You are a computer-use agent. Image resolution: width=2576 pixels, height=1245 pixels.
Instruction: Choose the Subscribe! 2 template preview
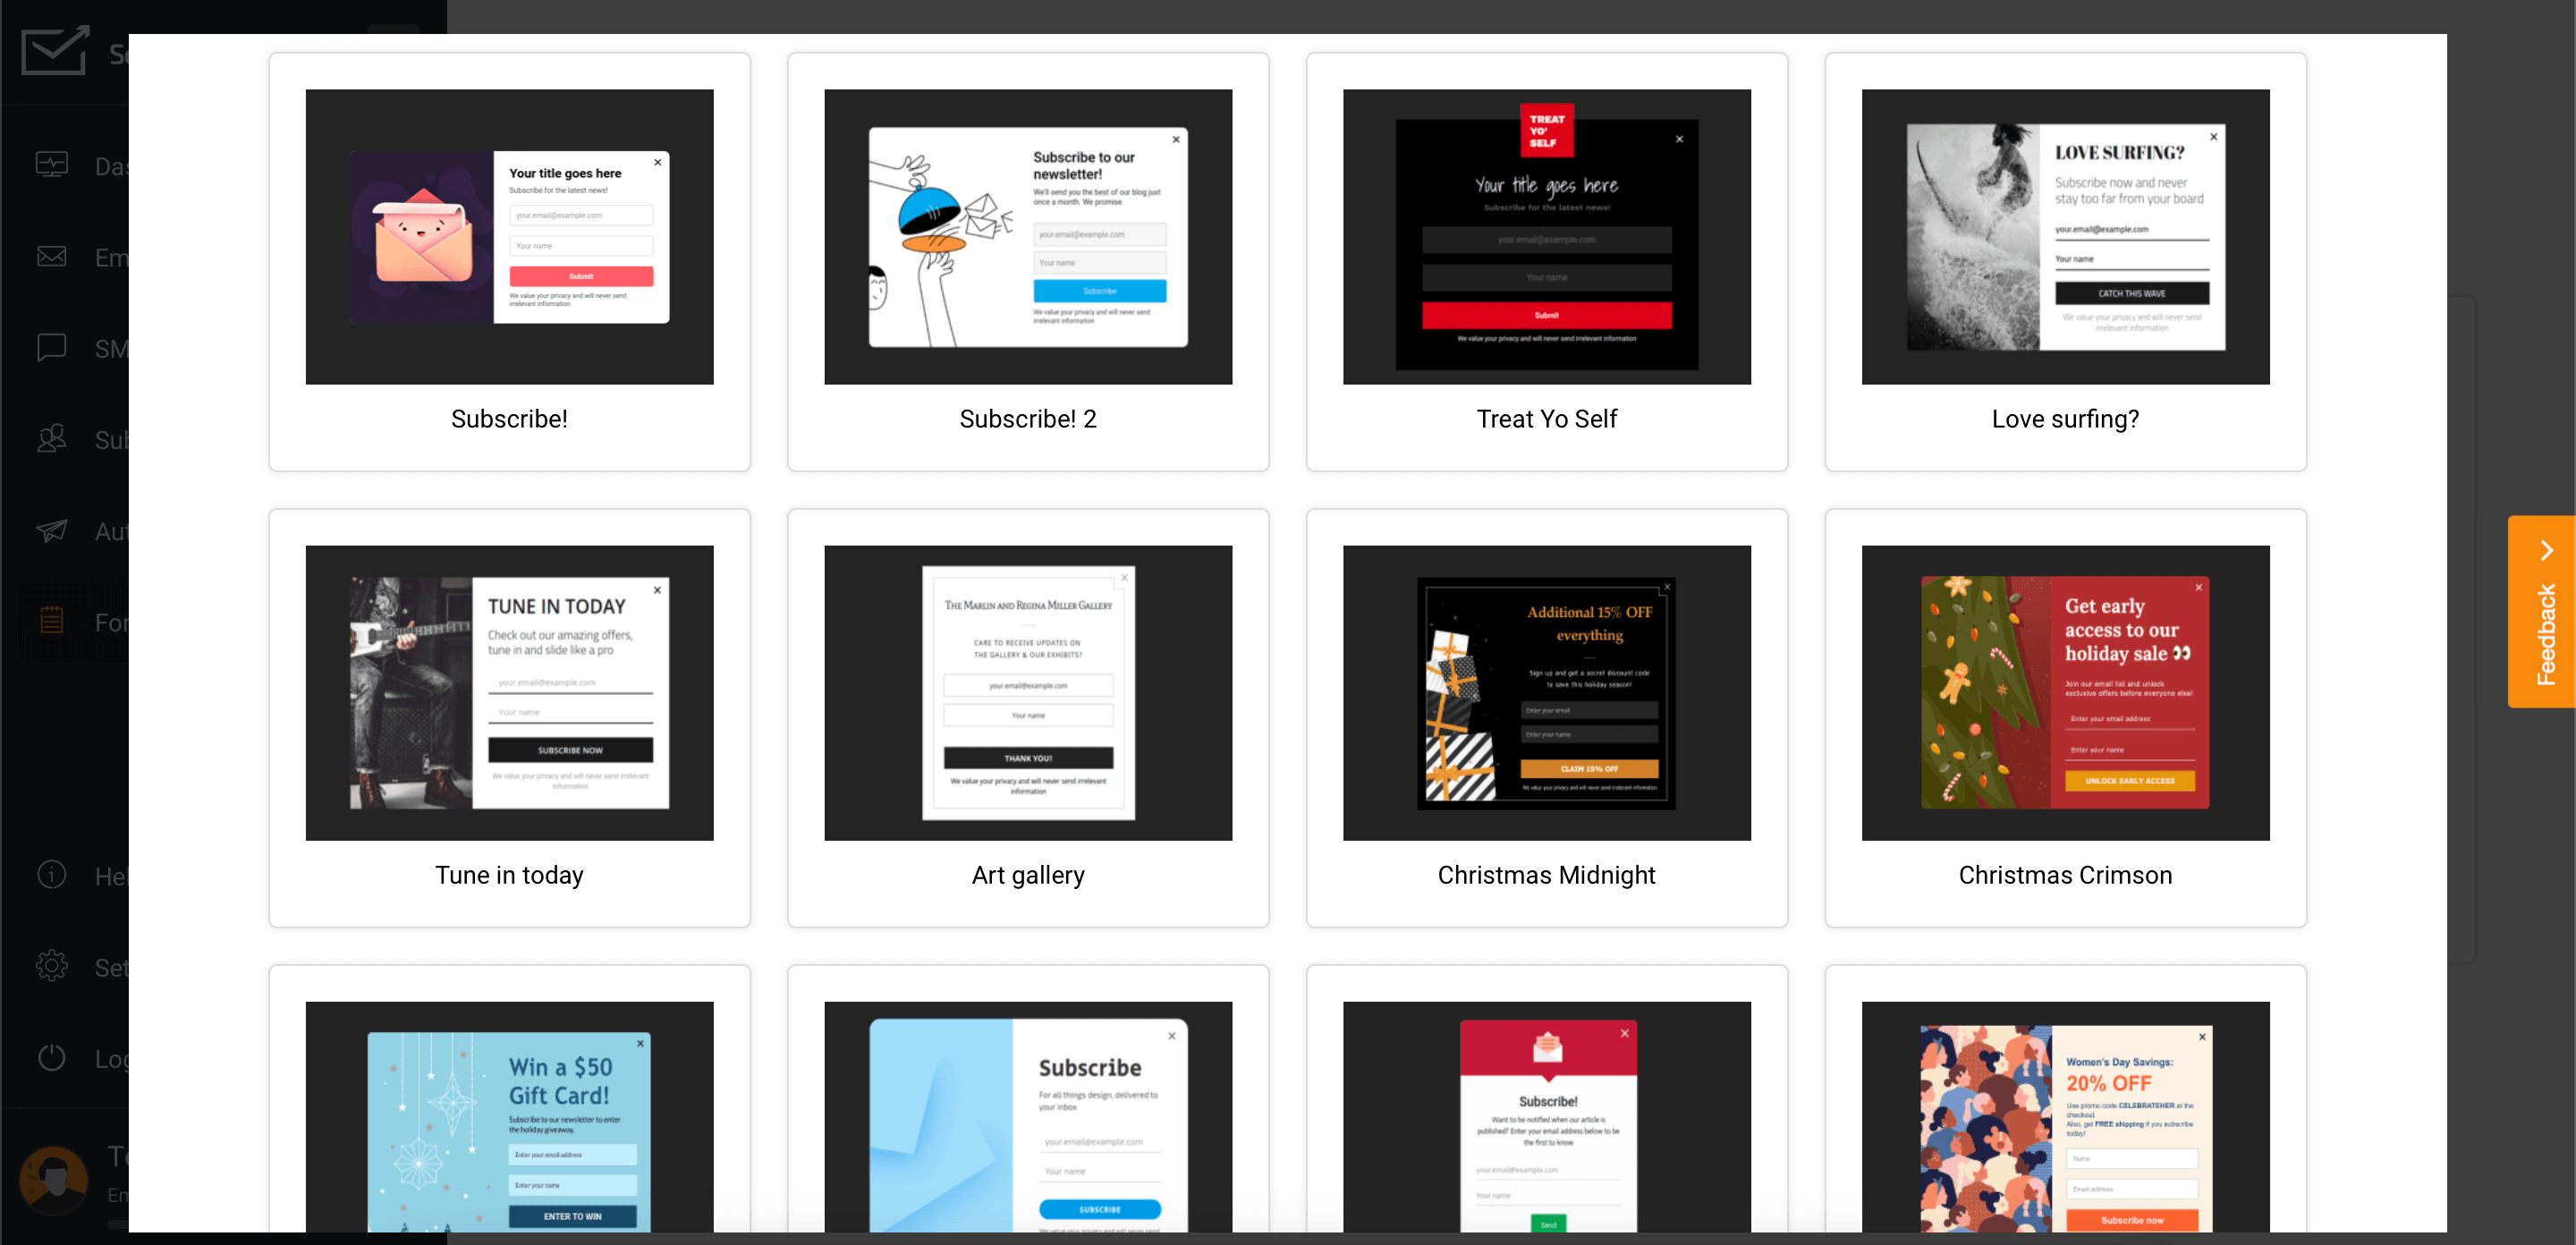click(1028, 237)
